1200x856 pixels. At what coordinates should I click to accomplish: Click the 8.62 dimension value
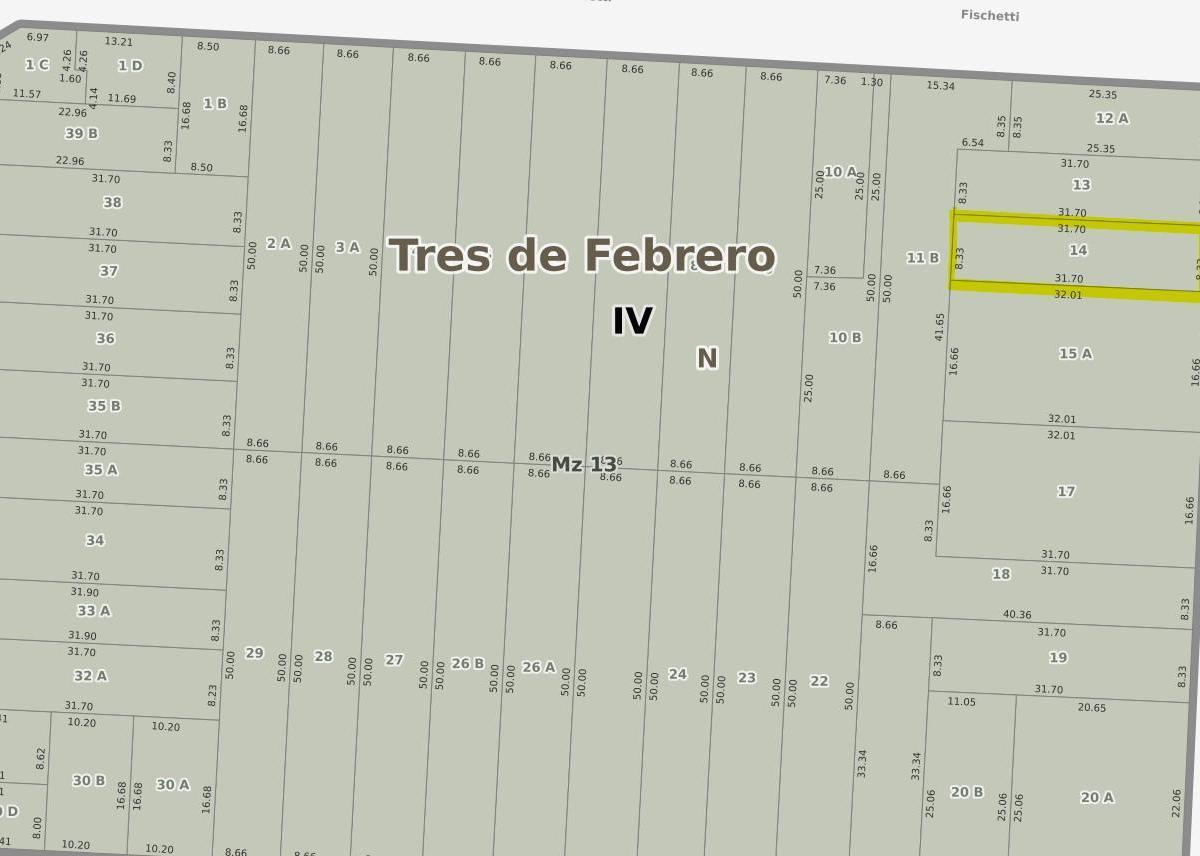pyautogui.click(x=41, y=759)
